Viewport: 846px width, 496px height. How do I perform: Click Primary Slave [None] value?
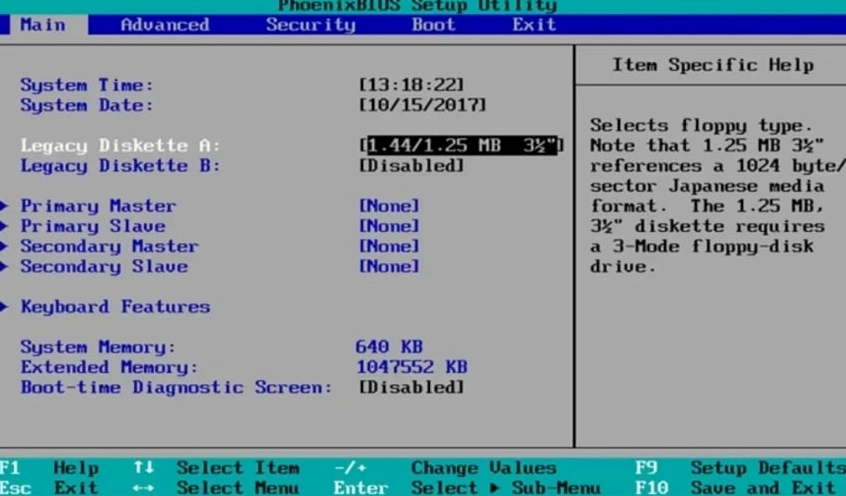(x=389, y=226)
